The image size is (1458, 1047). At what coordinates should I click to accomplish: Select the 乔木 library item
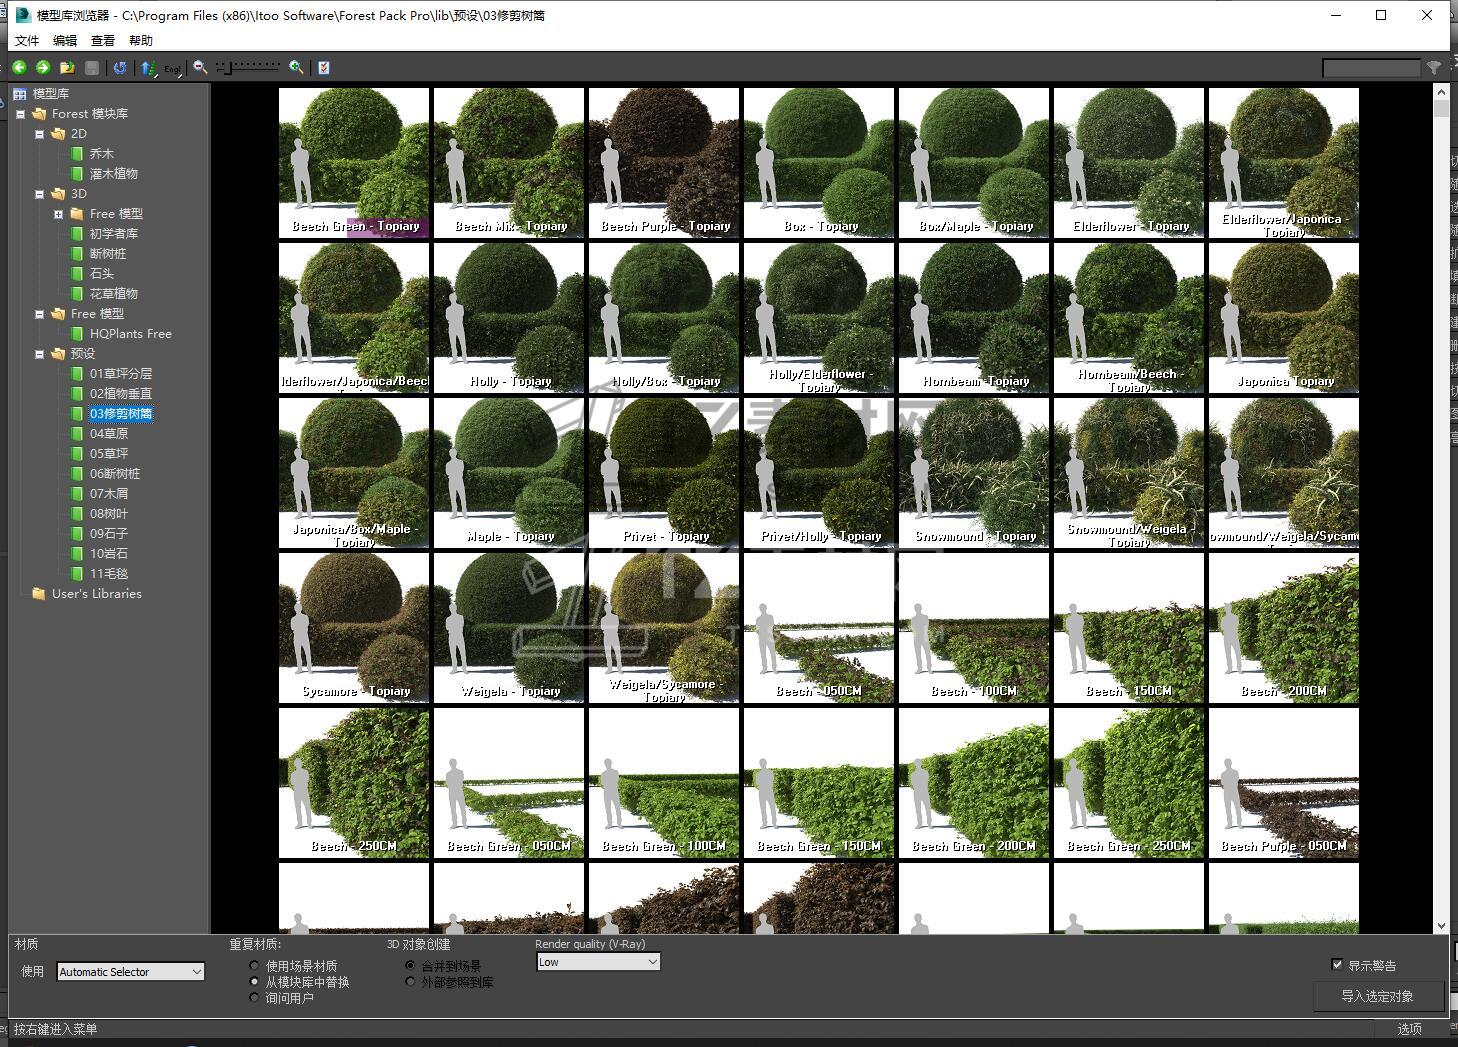tap(102, 154)
